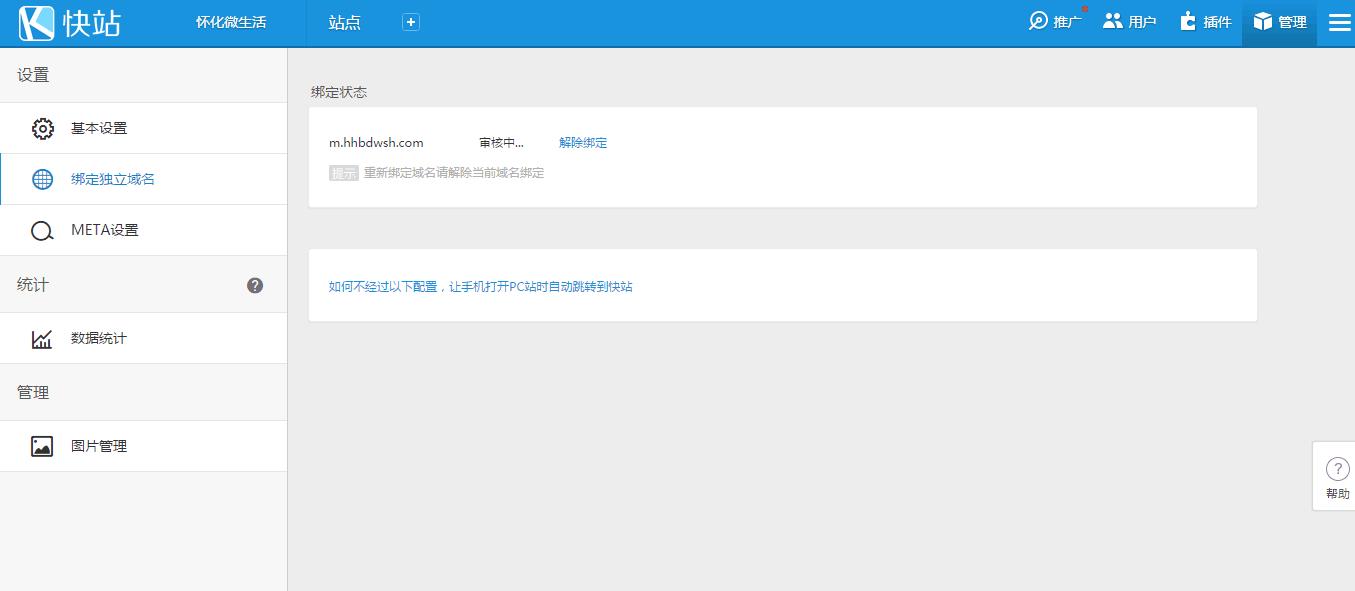
Task: Open the 基本设置 gear icon
Action: pos(41,128)
